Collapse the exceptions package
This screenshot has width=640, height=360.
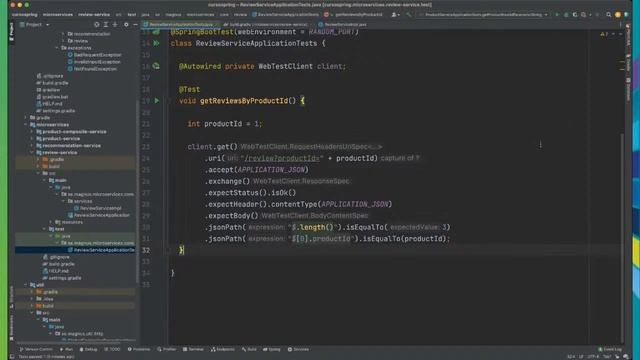click(57, 48)
